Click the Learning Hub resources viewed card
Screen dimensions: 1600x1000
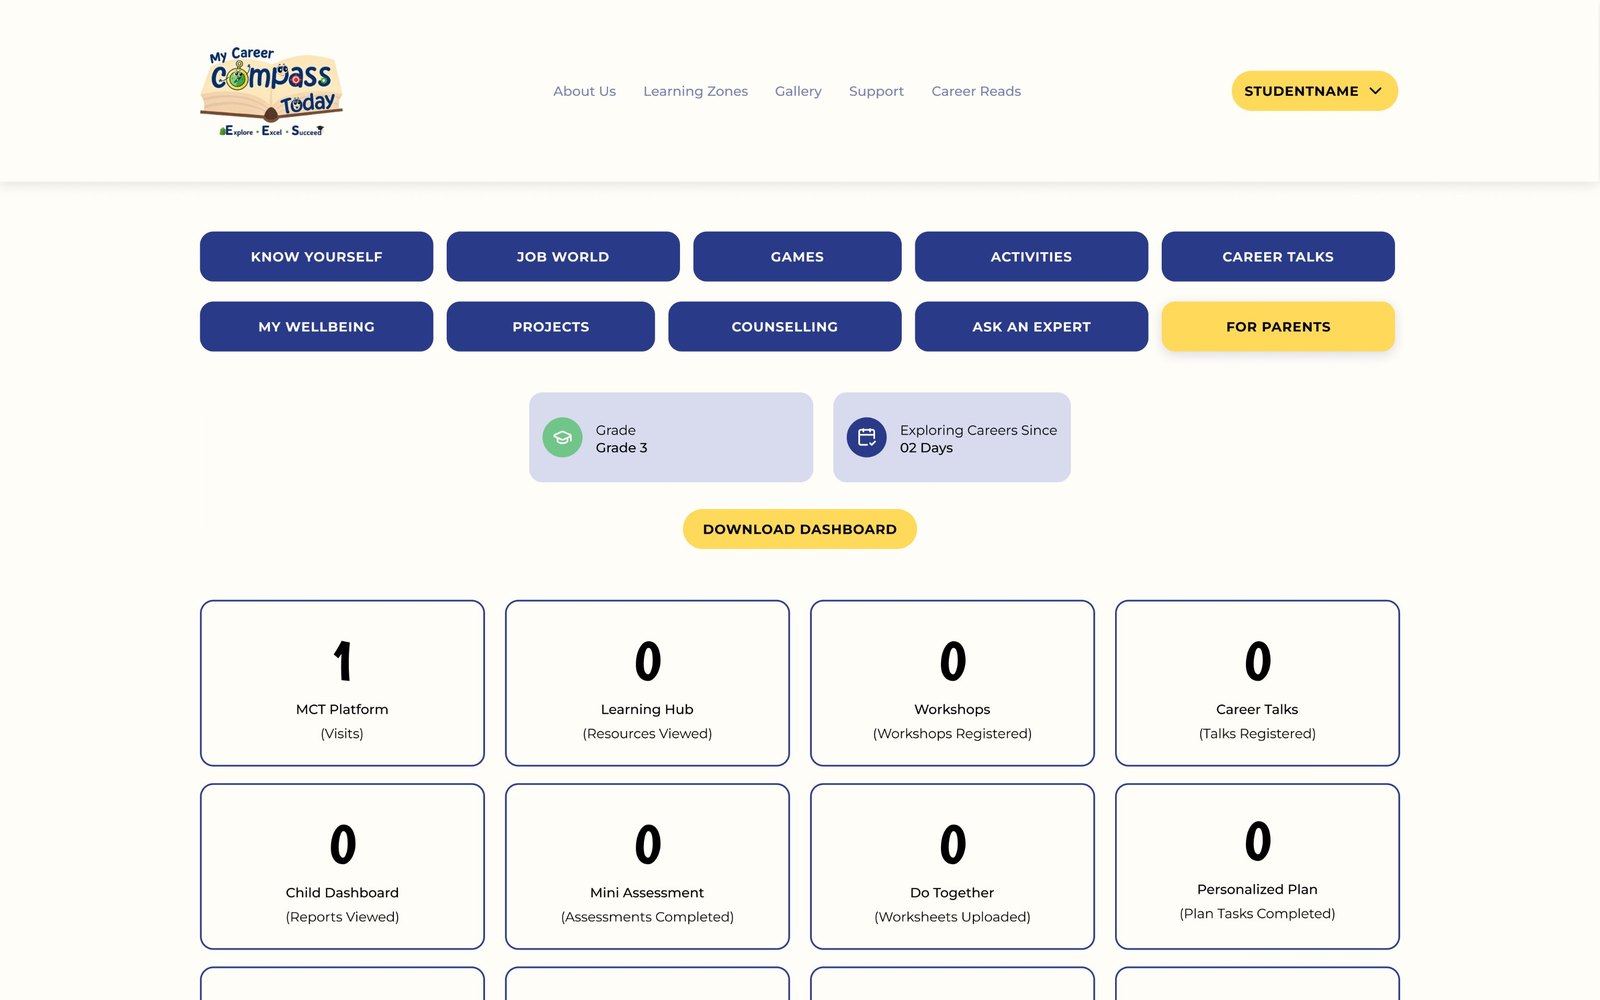coord(647,683)
